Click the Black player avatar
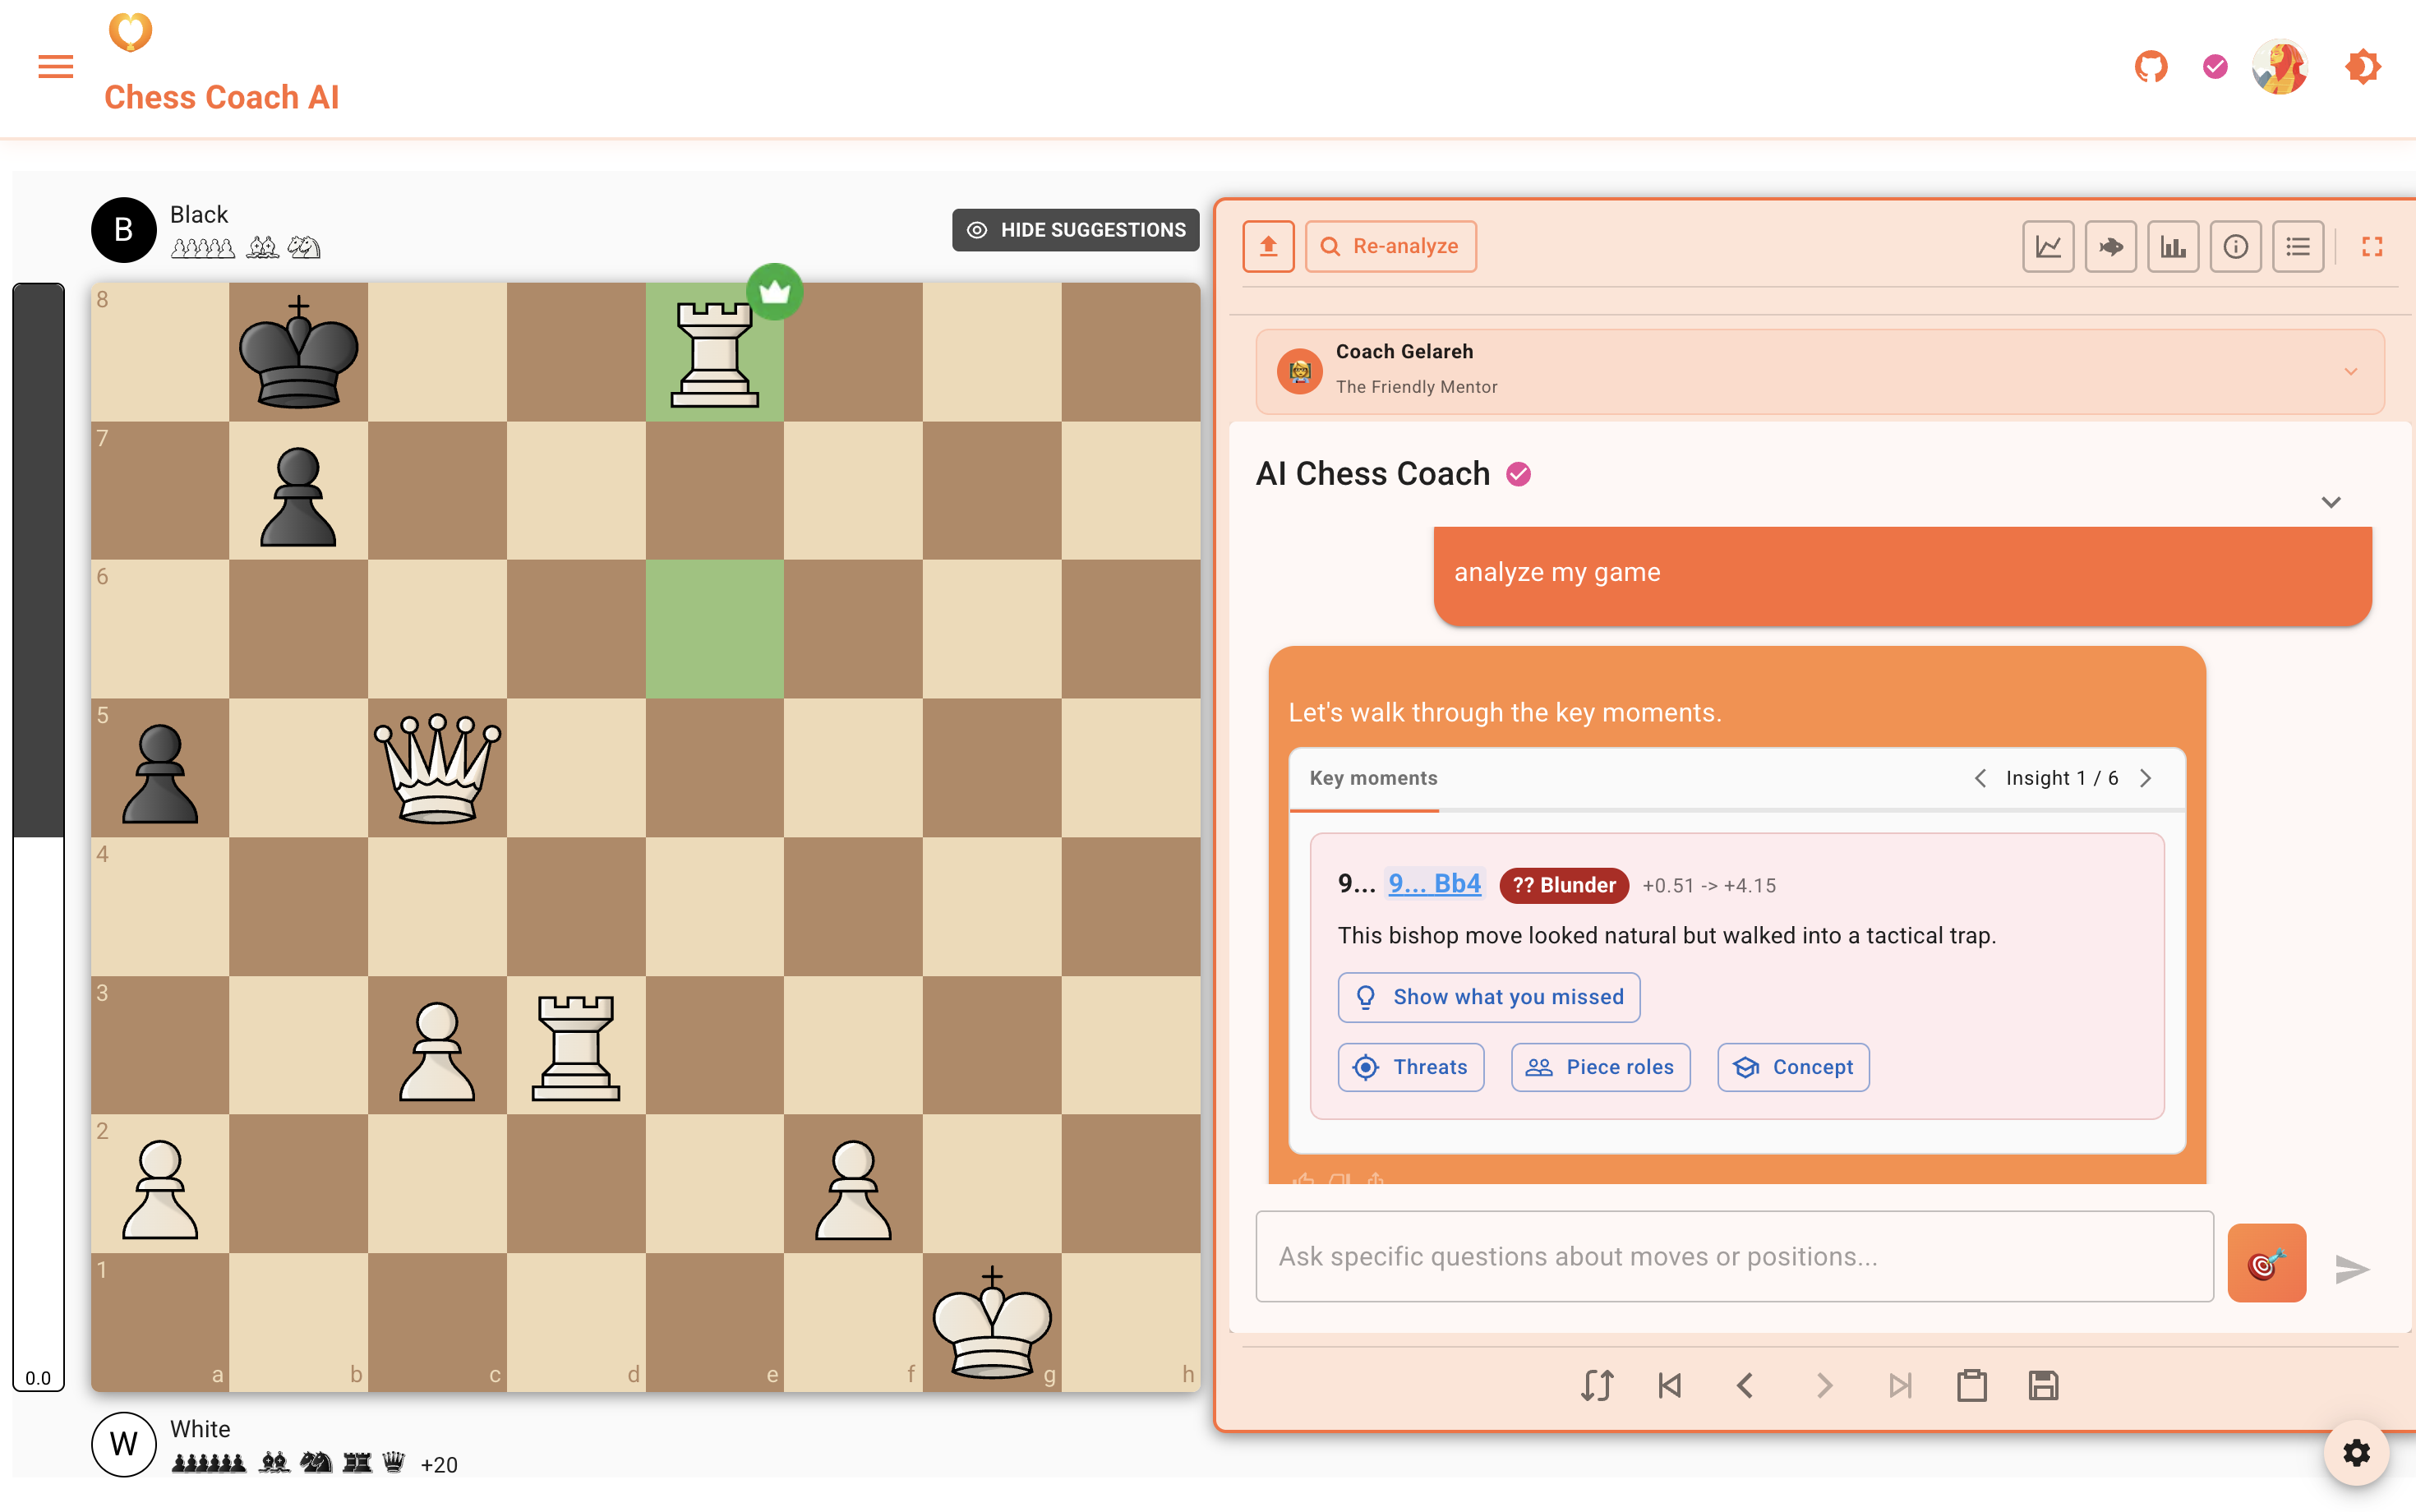This screenshot has height=1512, width=2416. (x=124, y=230)
